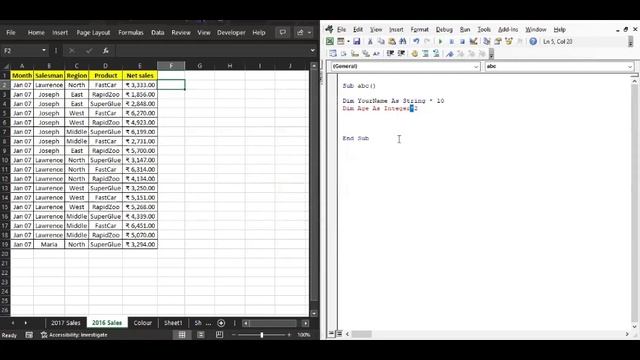The height and width of the screenshot is (360, 640).
Task: Click the New sheet plus icon
Action: (x=221, y=323)
